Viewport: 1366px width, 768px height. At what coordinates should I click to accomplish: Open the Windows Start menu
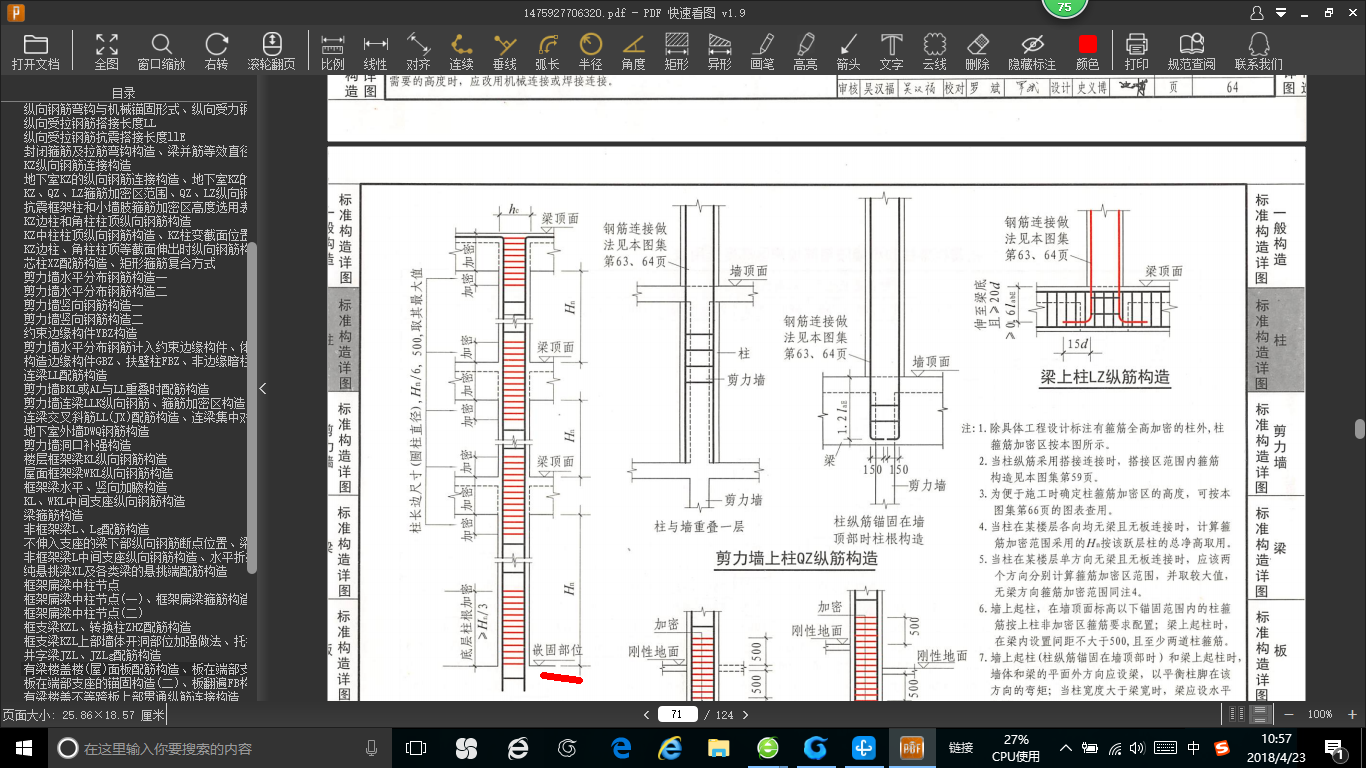point(23,748)
